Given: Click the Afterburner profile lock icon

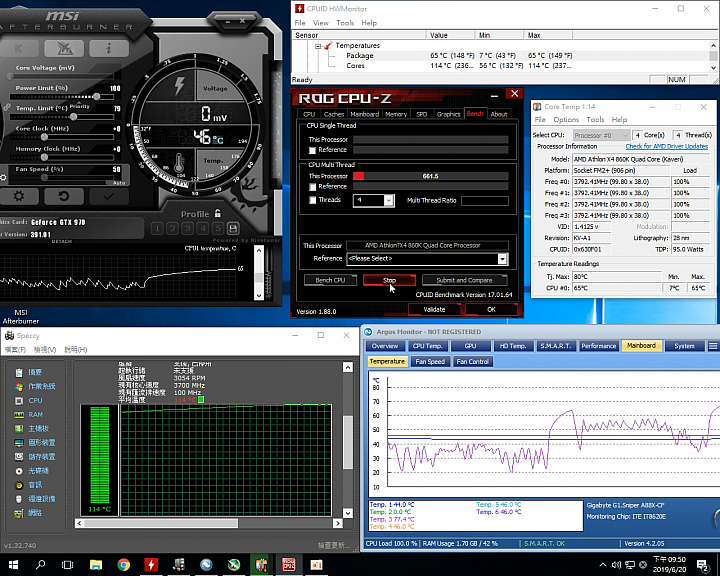Looking at the screenshot, I should [x=218, y=214].
